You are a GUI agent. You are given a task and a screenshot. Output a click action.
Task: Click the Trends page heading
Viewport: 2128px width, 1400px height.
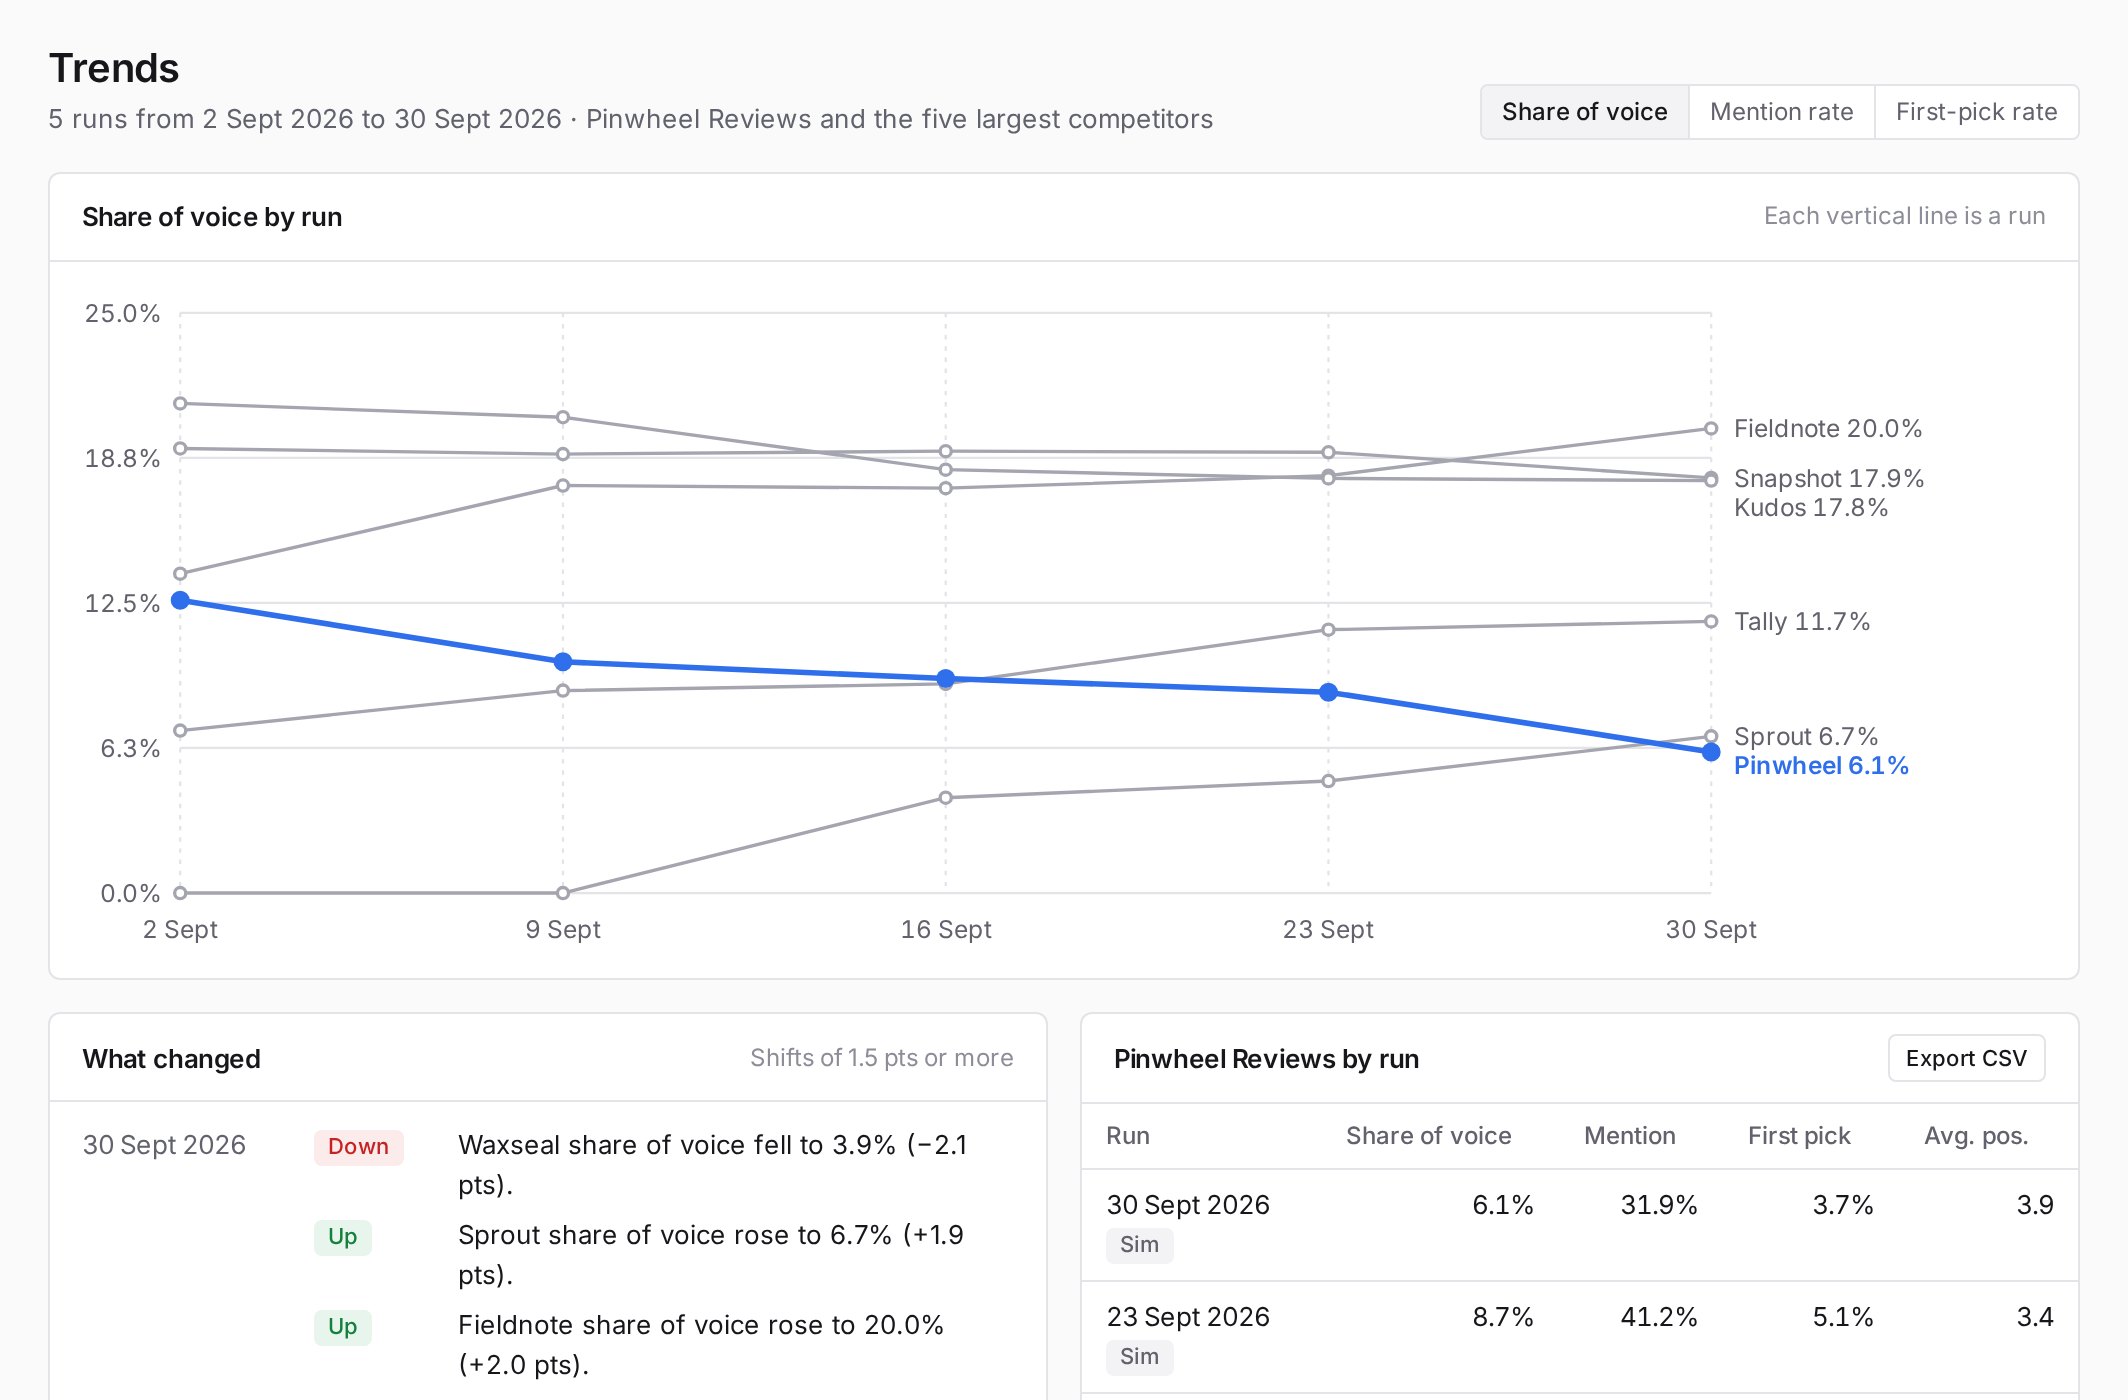114,68
